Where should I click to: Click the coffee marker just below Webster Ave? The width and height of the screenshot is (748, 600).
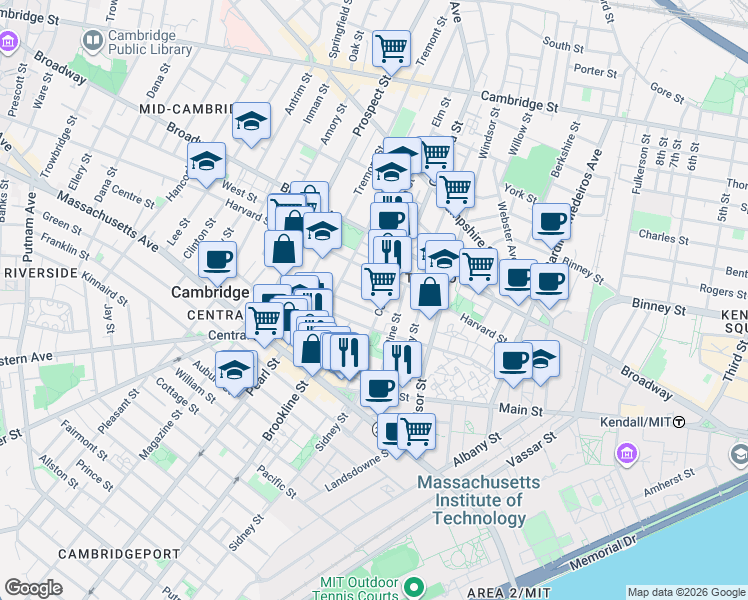click(x=517, y=279)
